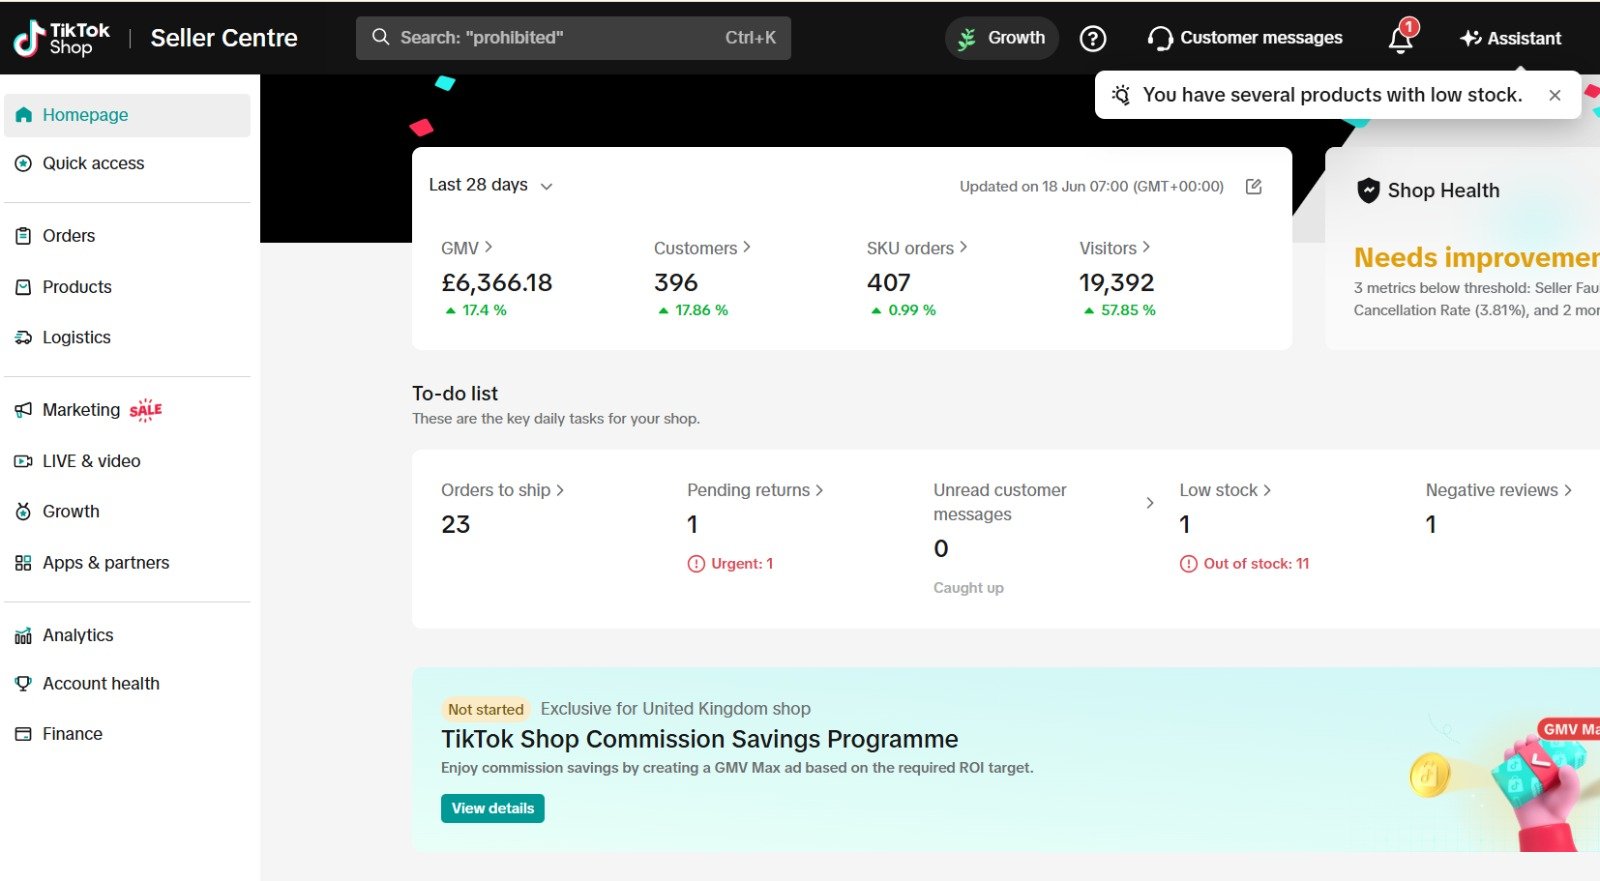Click the search box with "prohibited"
1600x881 pixels.
[x=573, y=38]
